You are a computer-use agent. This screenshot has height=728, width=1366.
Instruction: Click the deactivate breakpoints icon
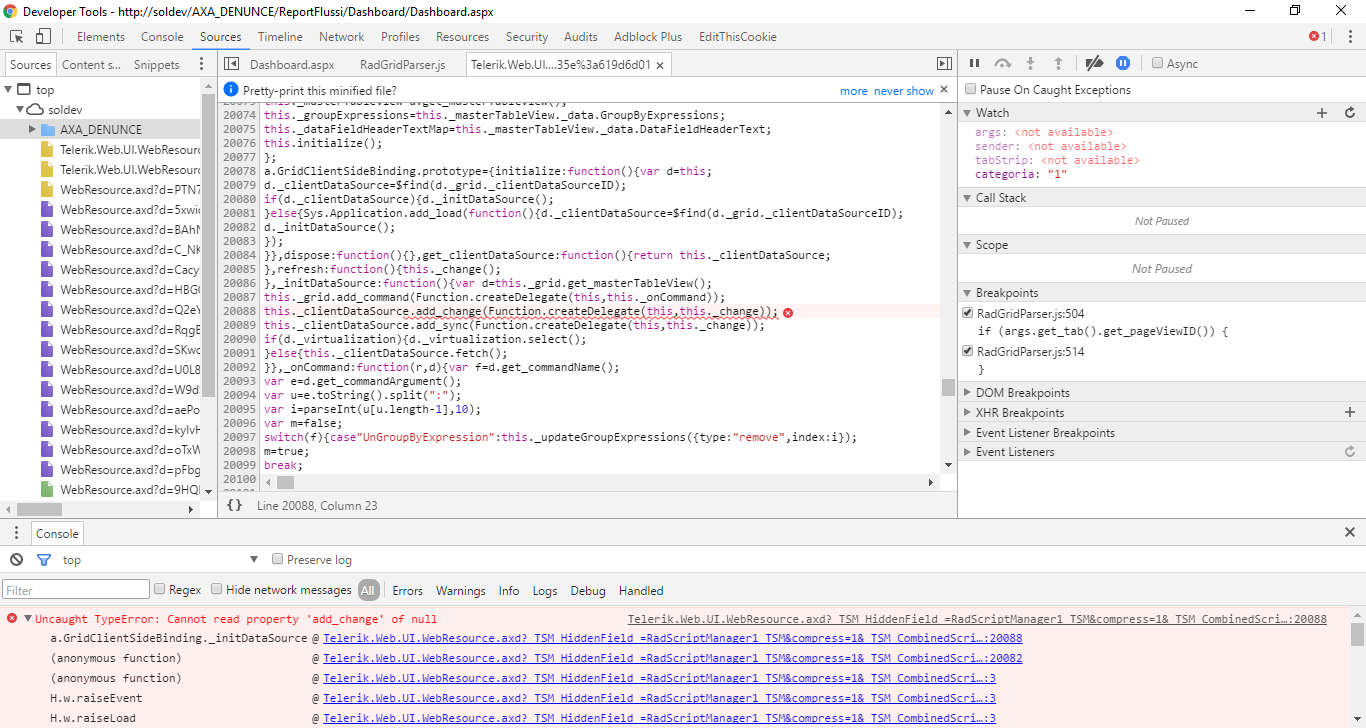click(1094, 63)
